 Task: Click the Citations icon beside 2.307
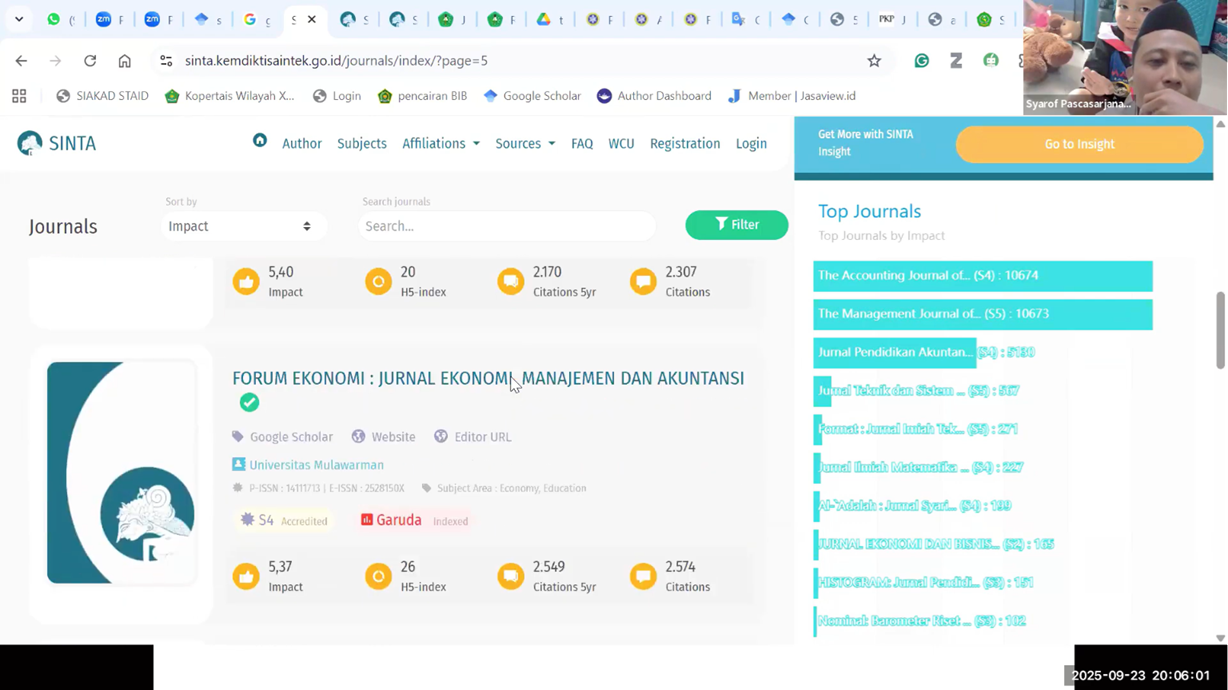tap(643, 281)
